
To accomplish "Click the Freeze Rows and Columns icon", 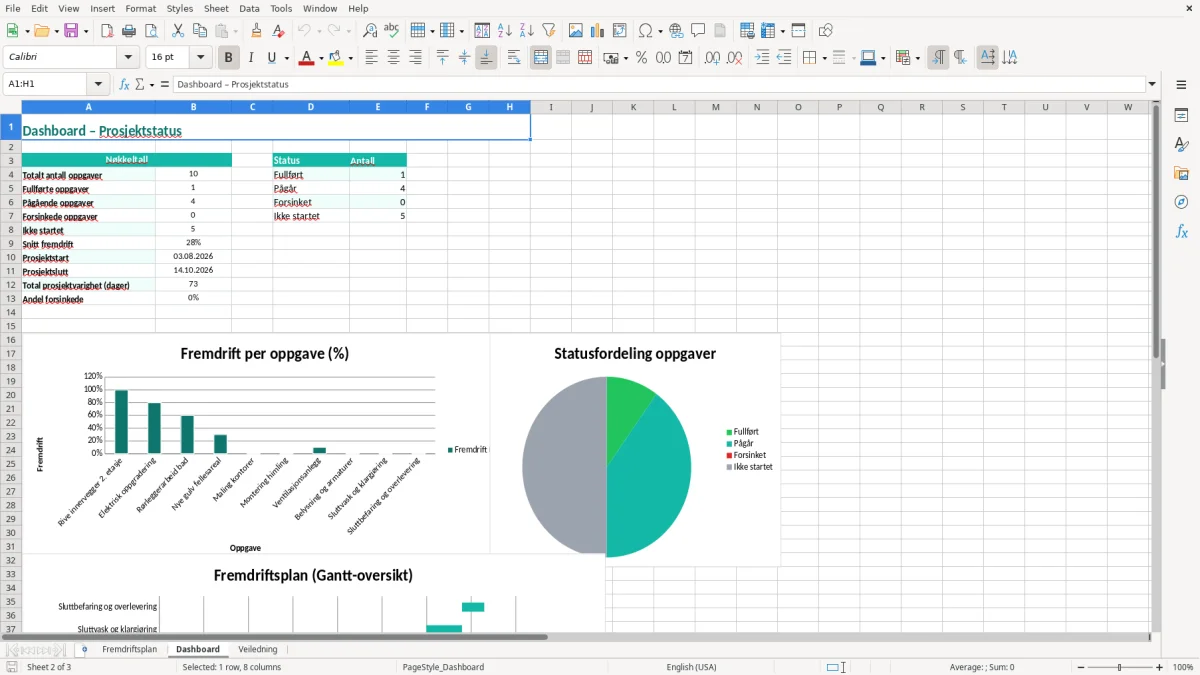I will (768, 31).
